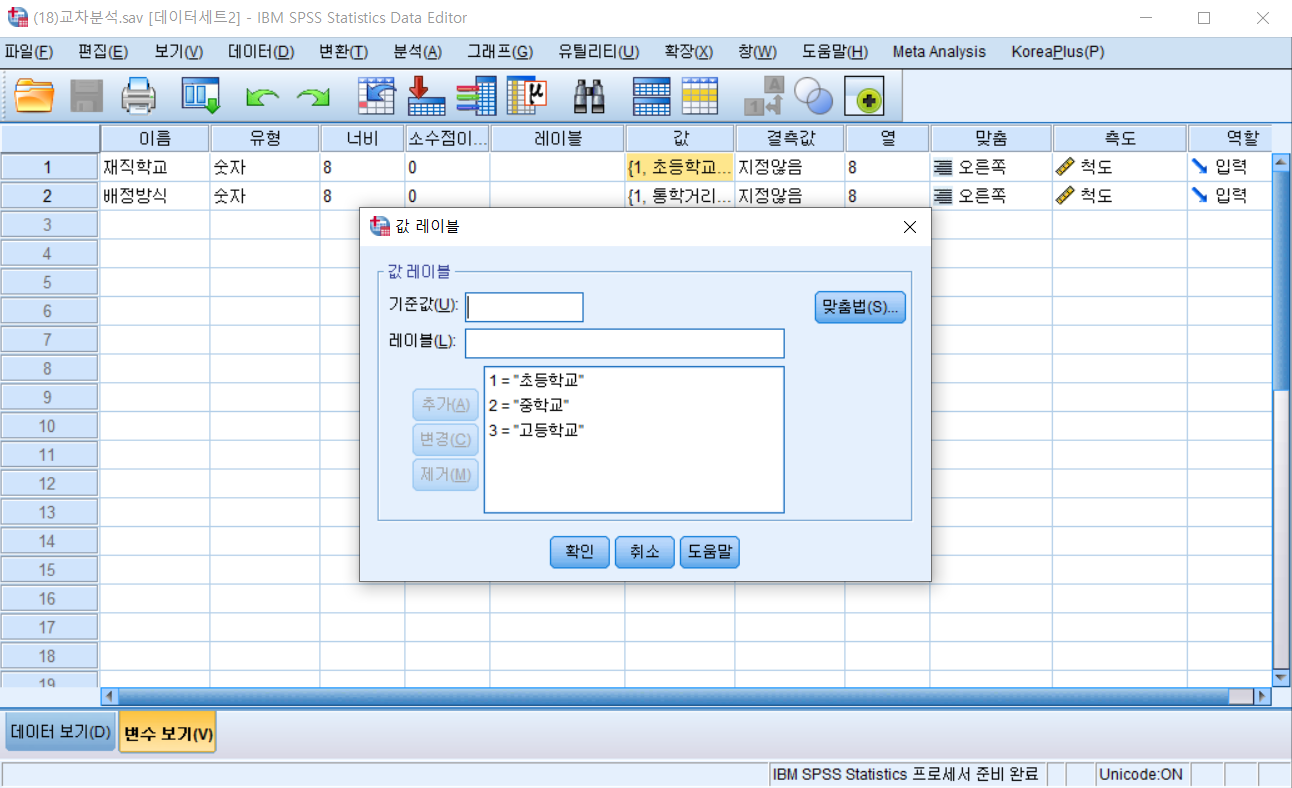The image size is (1292, 788).
Task: Click the 숫자 type cell in row 2
Action: pyautogui.click(x=265, y=196)
